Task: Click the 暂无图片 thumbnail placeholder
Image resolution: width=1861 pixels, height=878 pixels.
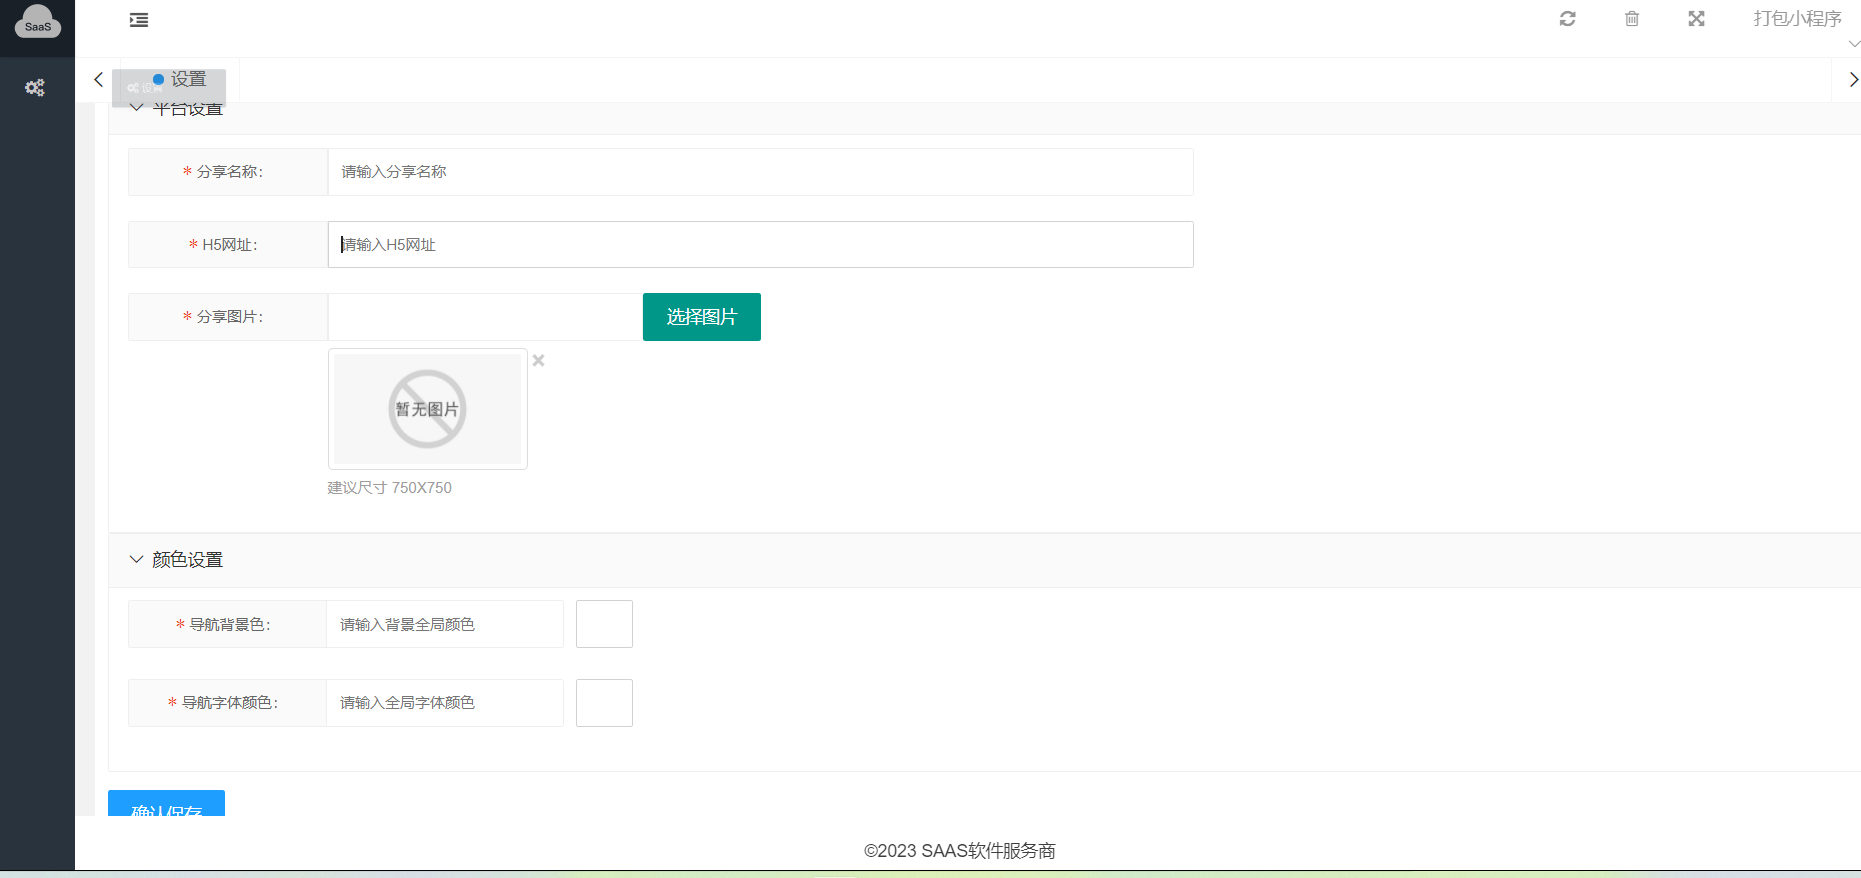Action: click(x=427, y=409)
